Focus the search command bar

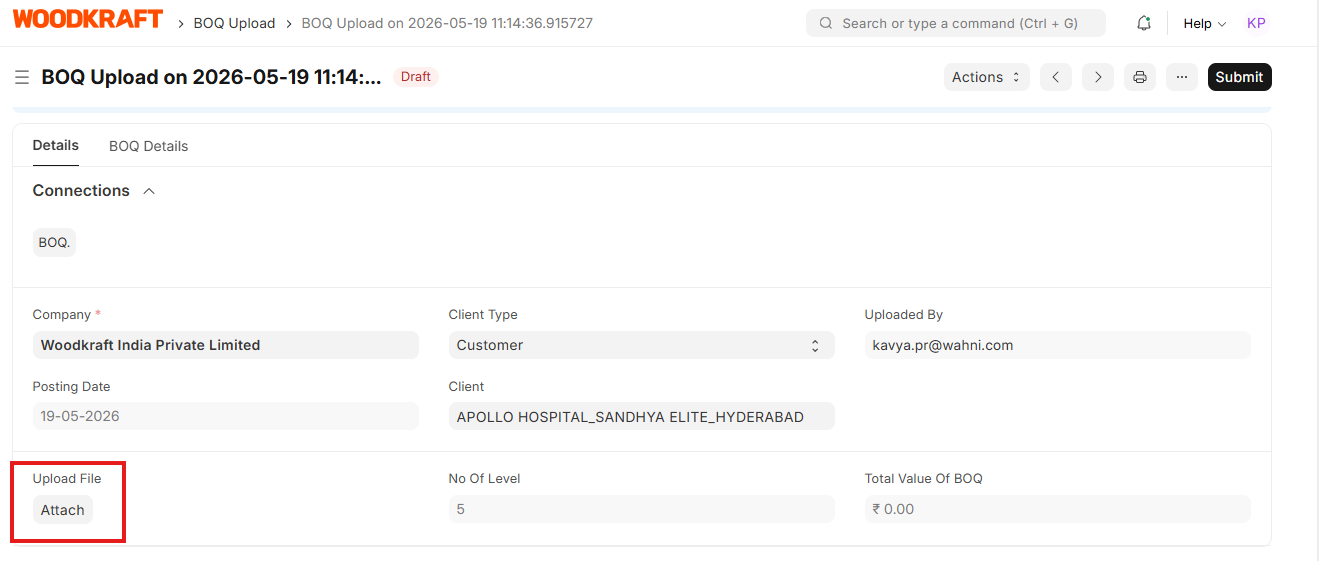[956, 23]
